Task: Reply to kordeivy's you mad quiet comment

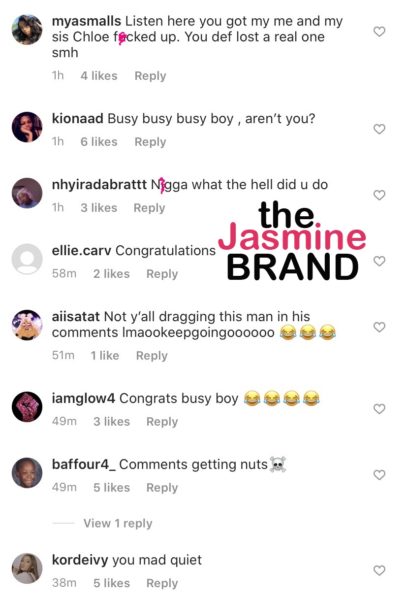Action: coord(162,583)
